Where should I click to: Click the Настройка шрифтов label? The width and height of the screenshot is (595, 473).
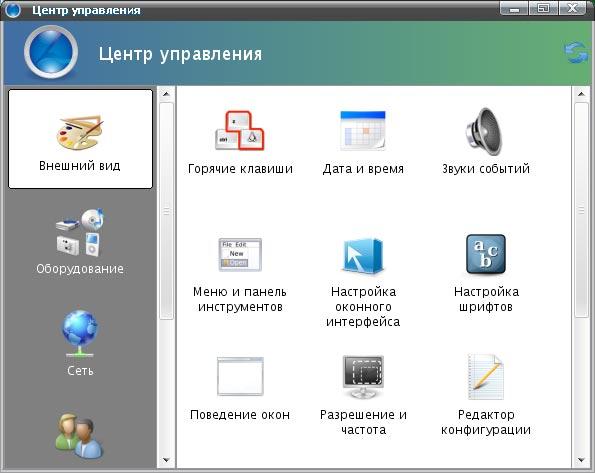(486, 299)
